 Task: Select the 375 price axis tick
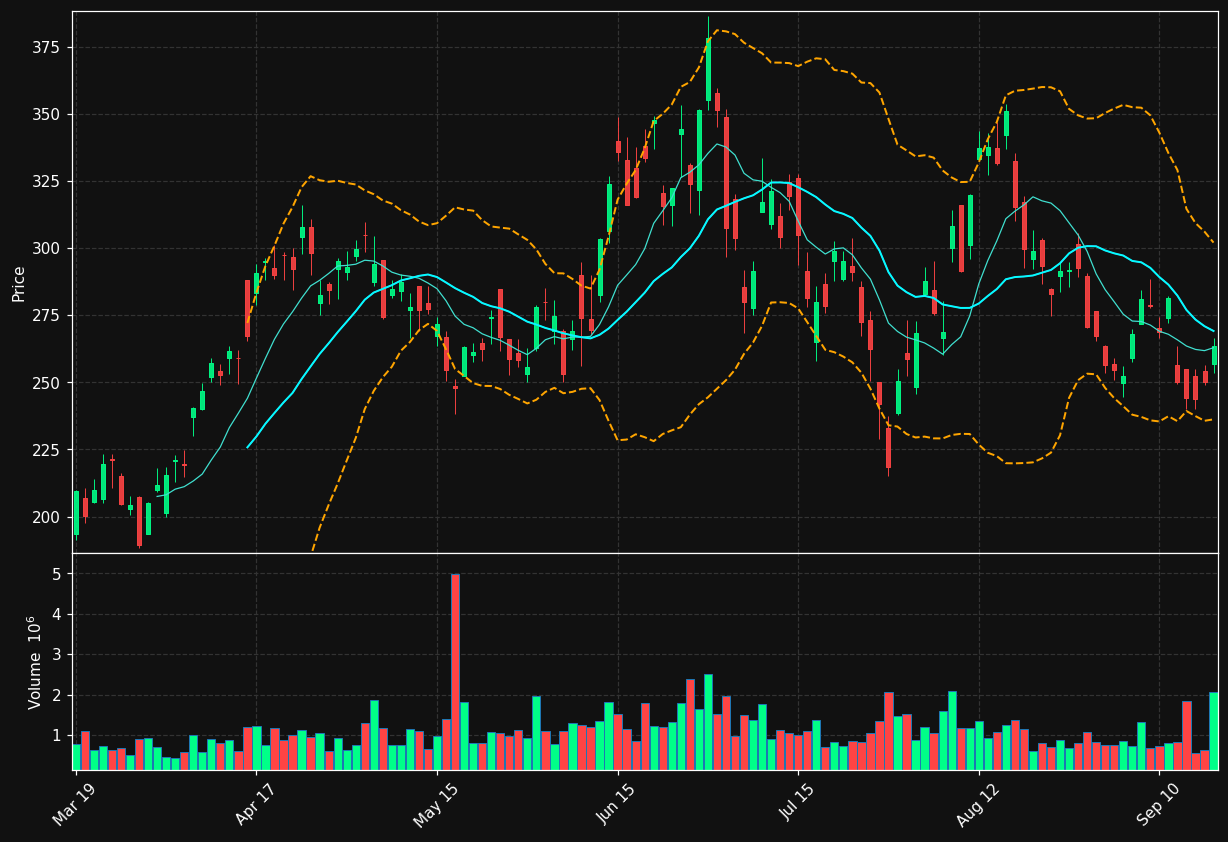coord(48,48)
